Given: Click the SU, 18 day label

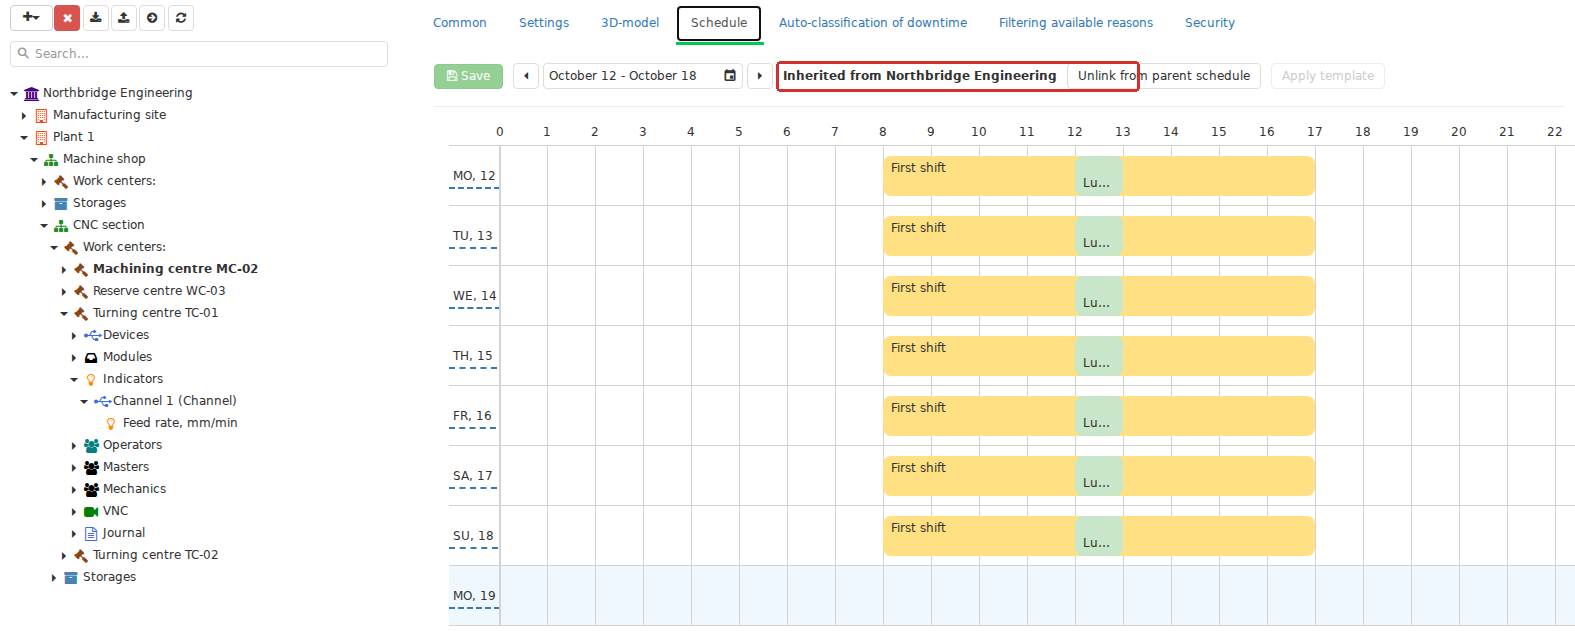Looking at the screenshot, I should point(473,536).
